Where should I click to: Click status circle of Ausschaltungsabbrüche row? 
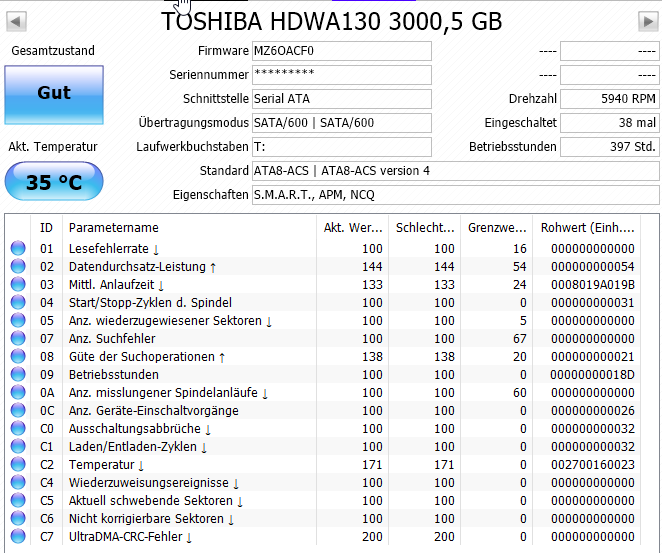18,428
